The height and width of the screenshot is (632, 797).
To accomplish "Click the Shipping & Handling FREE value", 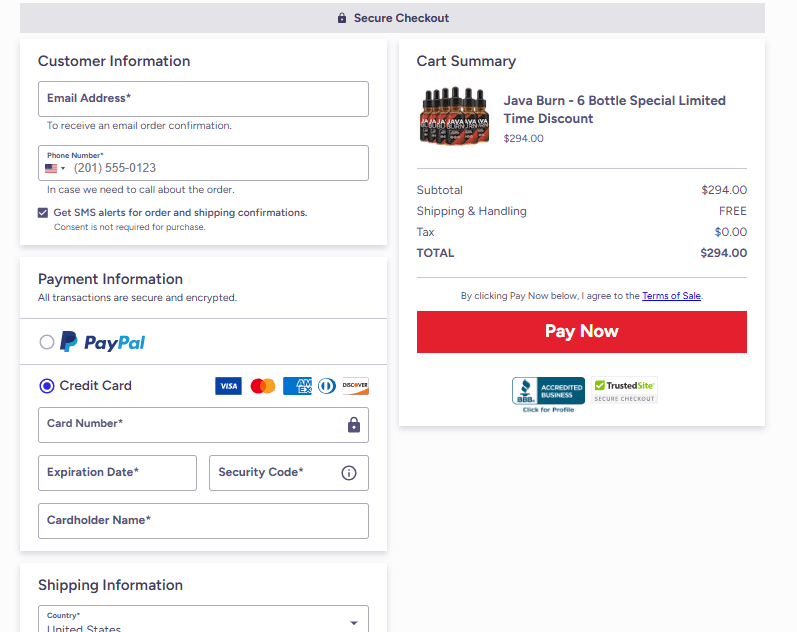I will [732, 211].
